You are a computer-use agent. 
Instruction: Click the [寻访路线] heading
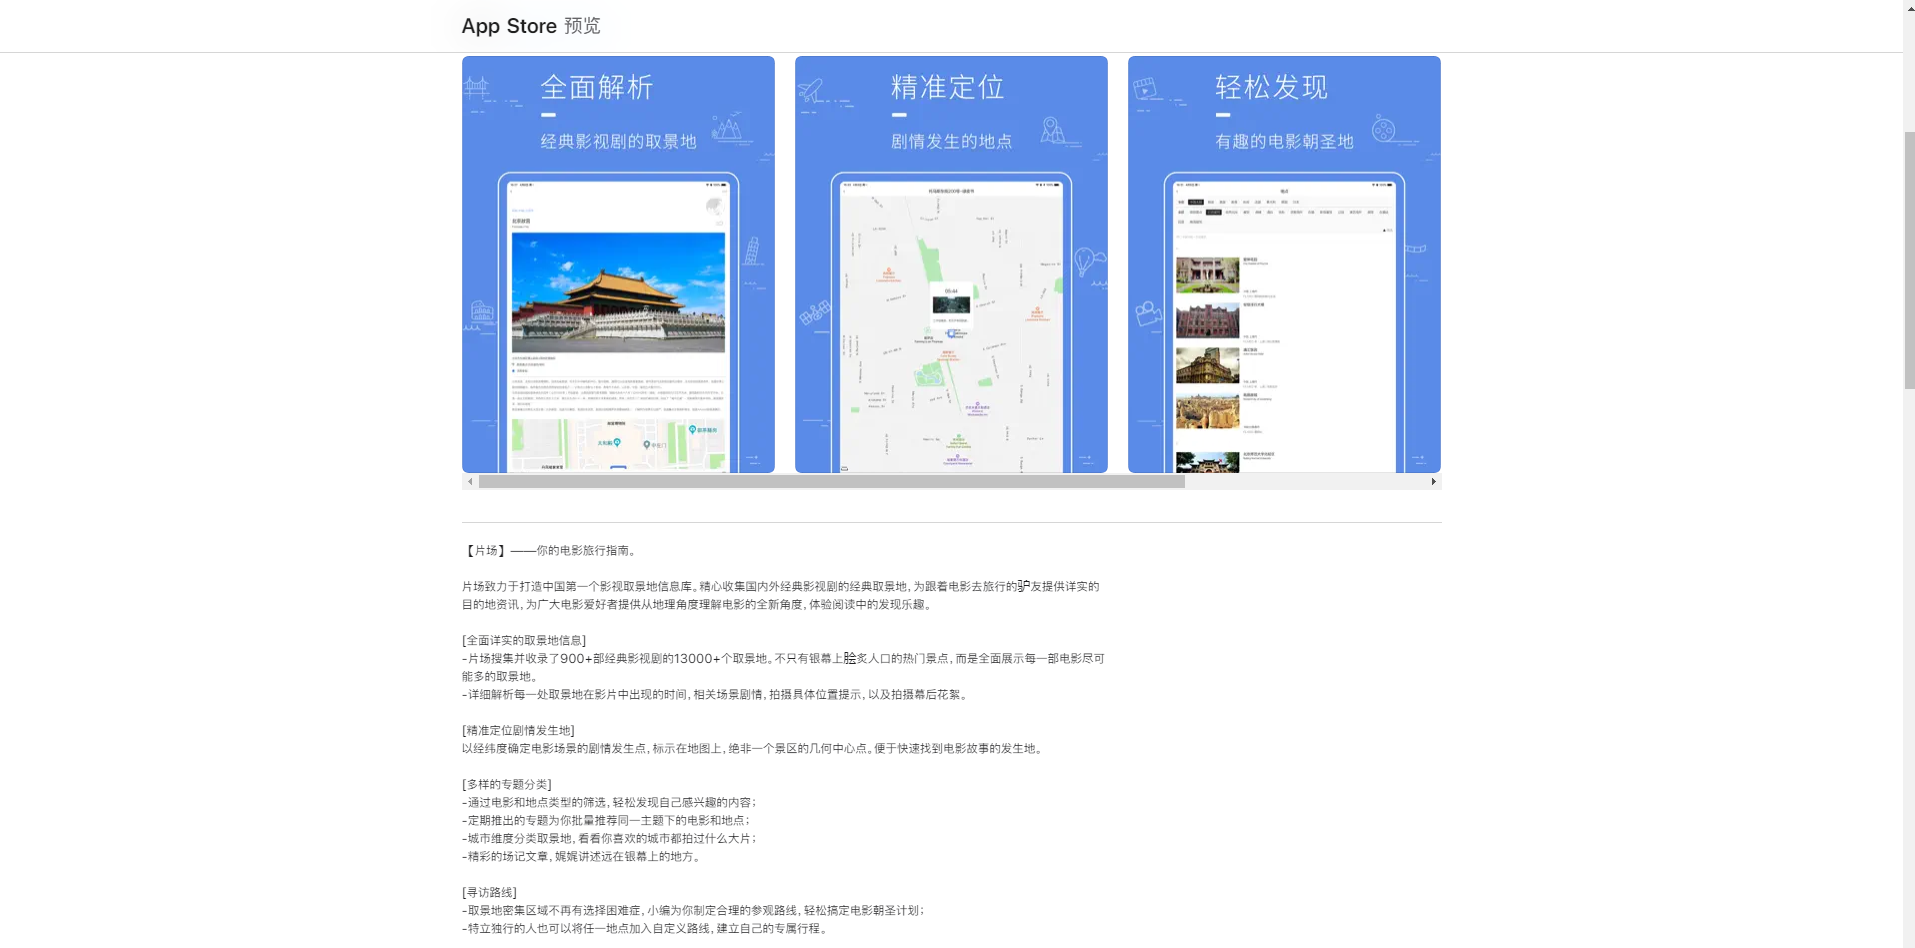pos(489,892)
